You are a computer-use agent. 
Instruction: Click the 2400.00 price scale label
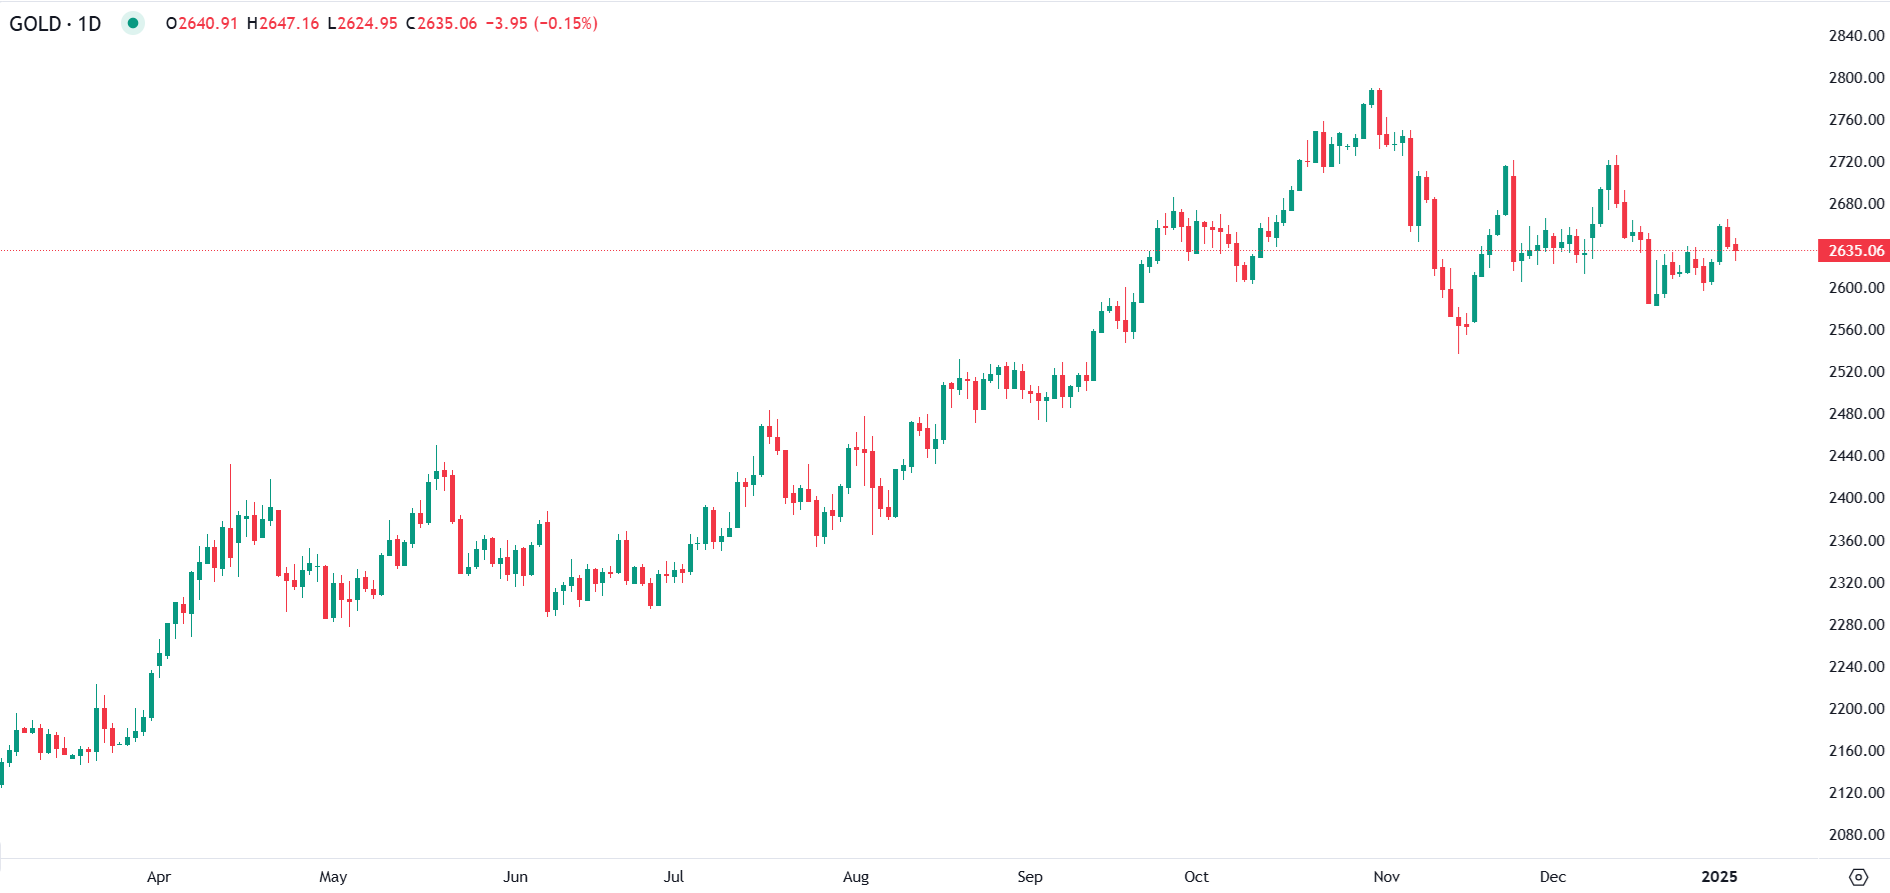(x=1856, y=498)
